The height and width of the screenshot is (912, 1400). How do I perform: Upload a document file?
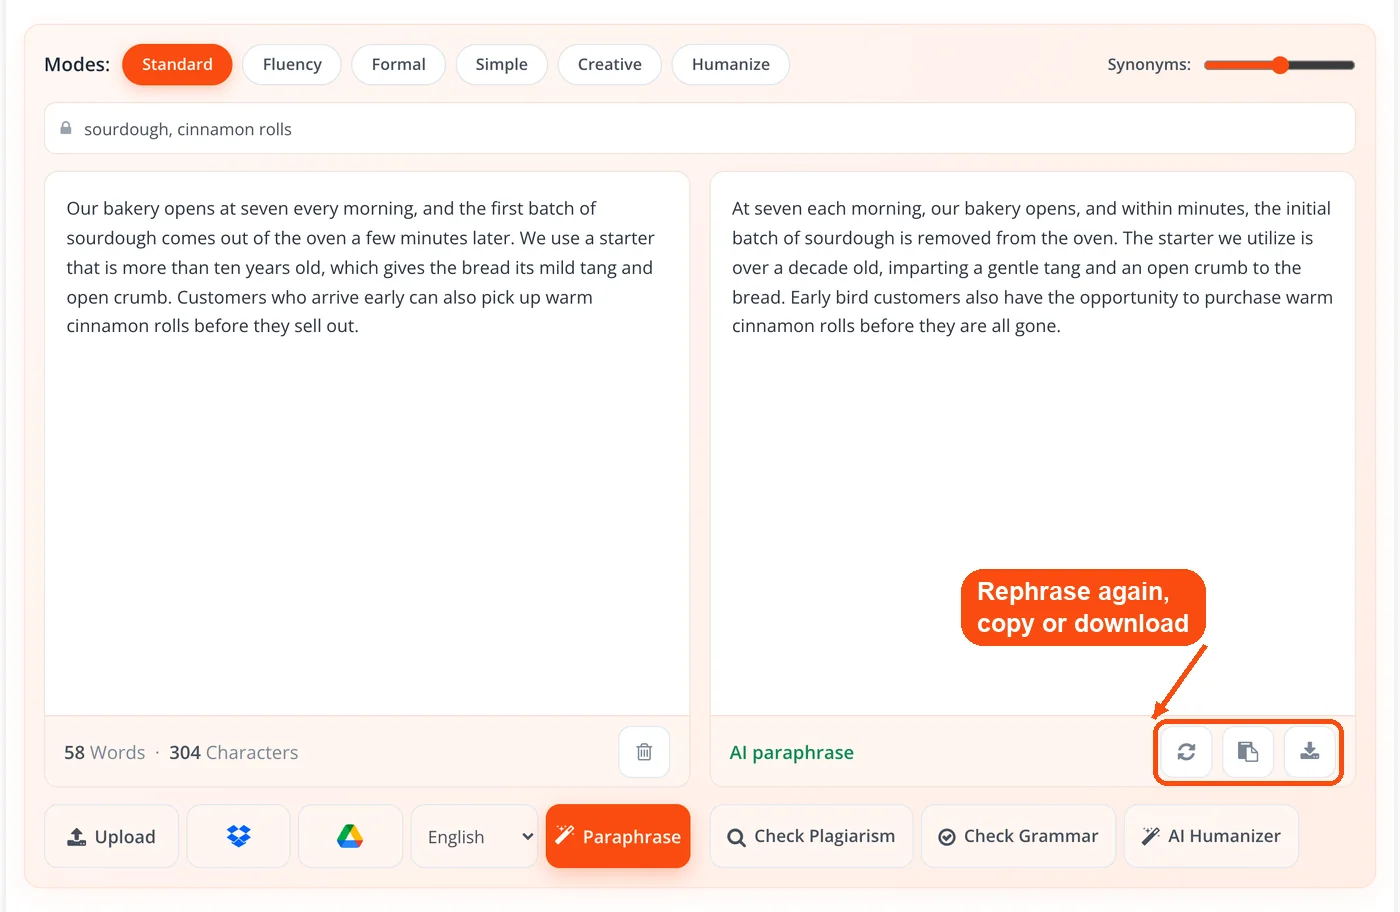coord(111,836)
